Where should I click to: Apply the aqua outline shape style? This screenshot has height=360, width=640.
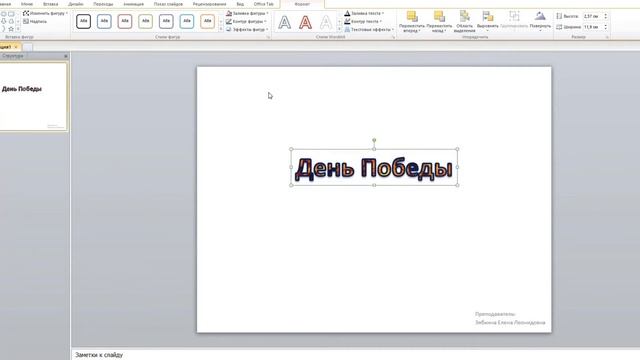coord(187,21)
